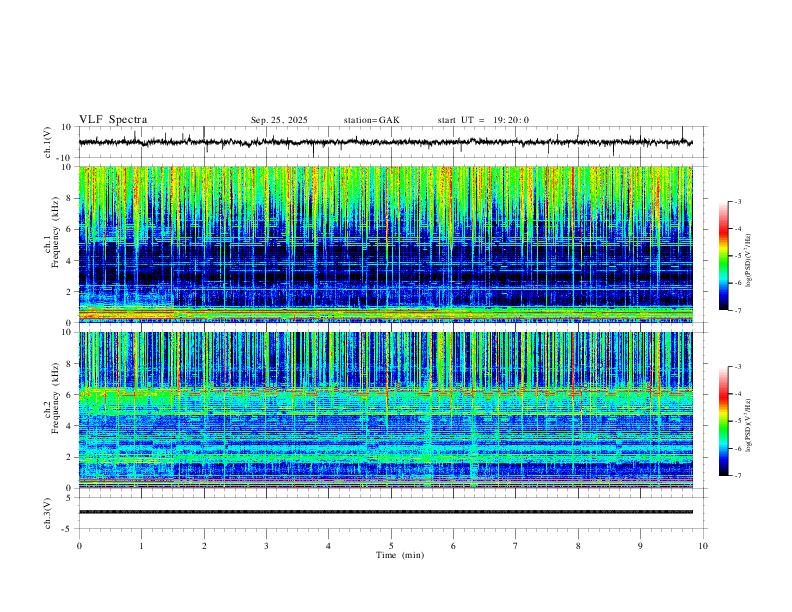Image resolution: width=792 pixels, height=612 pixels.
Task: Click the date label "Sep. 25, 2025"
Action: point(279,120)
